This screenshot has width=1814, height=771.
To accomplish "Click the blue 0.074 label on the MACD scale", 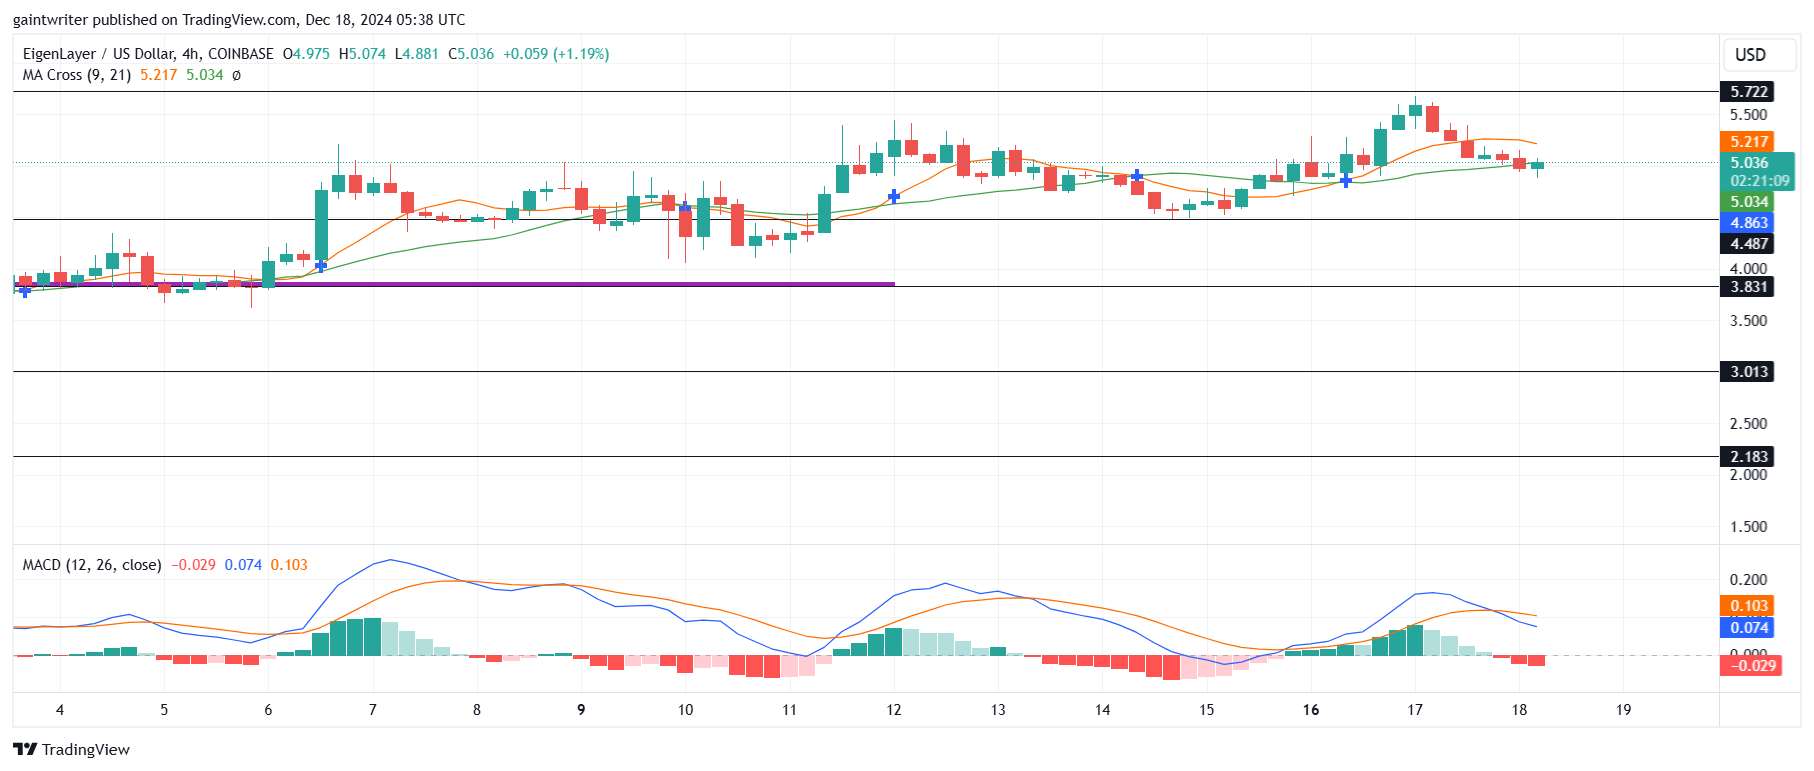I will coord(1747,628).
